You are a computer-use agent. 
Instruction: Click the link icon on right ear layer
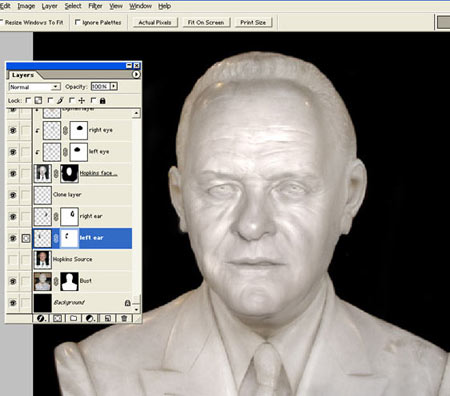tap(56, 216)
